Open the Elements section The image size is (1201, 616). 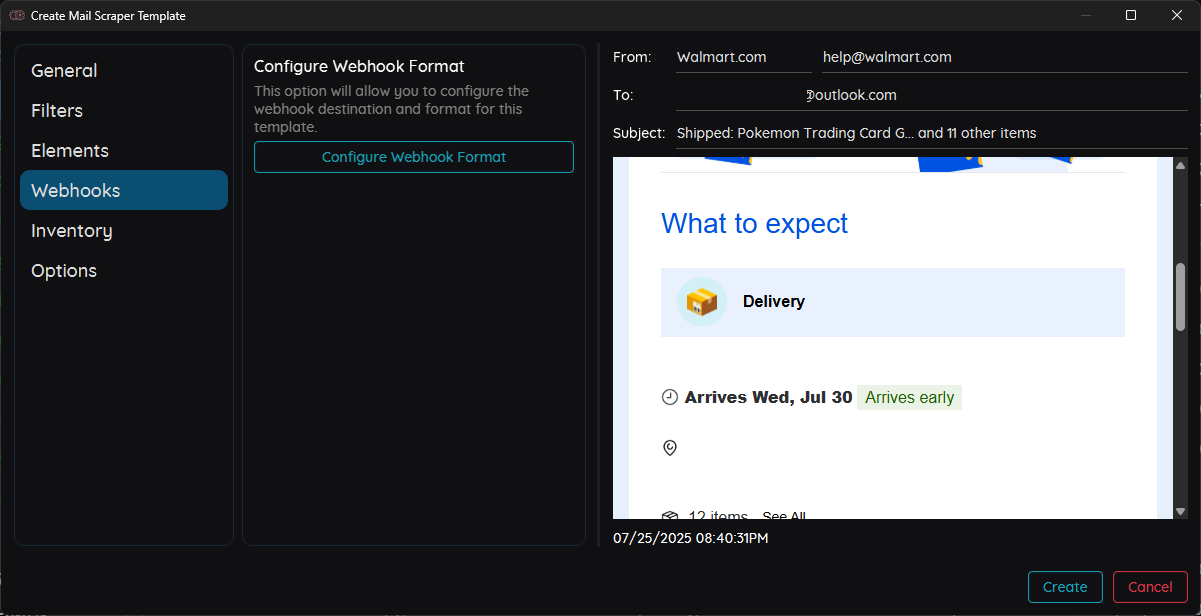click(70, 150)
